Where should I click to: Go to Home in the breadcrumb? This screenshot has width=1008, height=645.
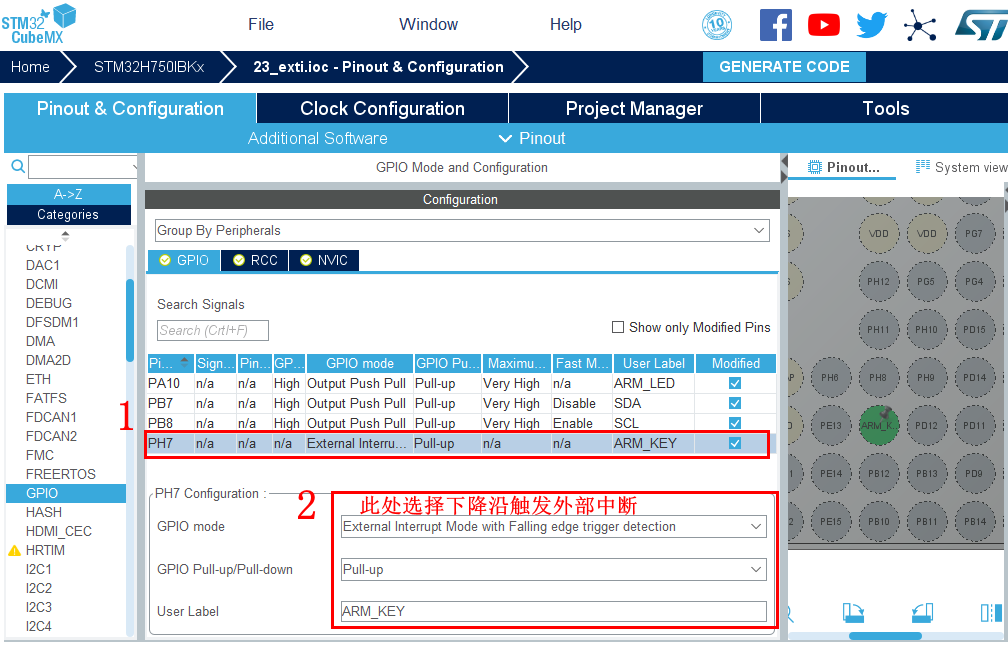[x=30, y=67]
